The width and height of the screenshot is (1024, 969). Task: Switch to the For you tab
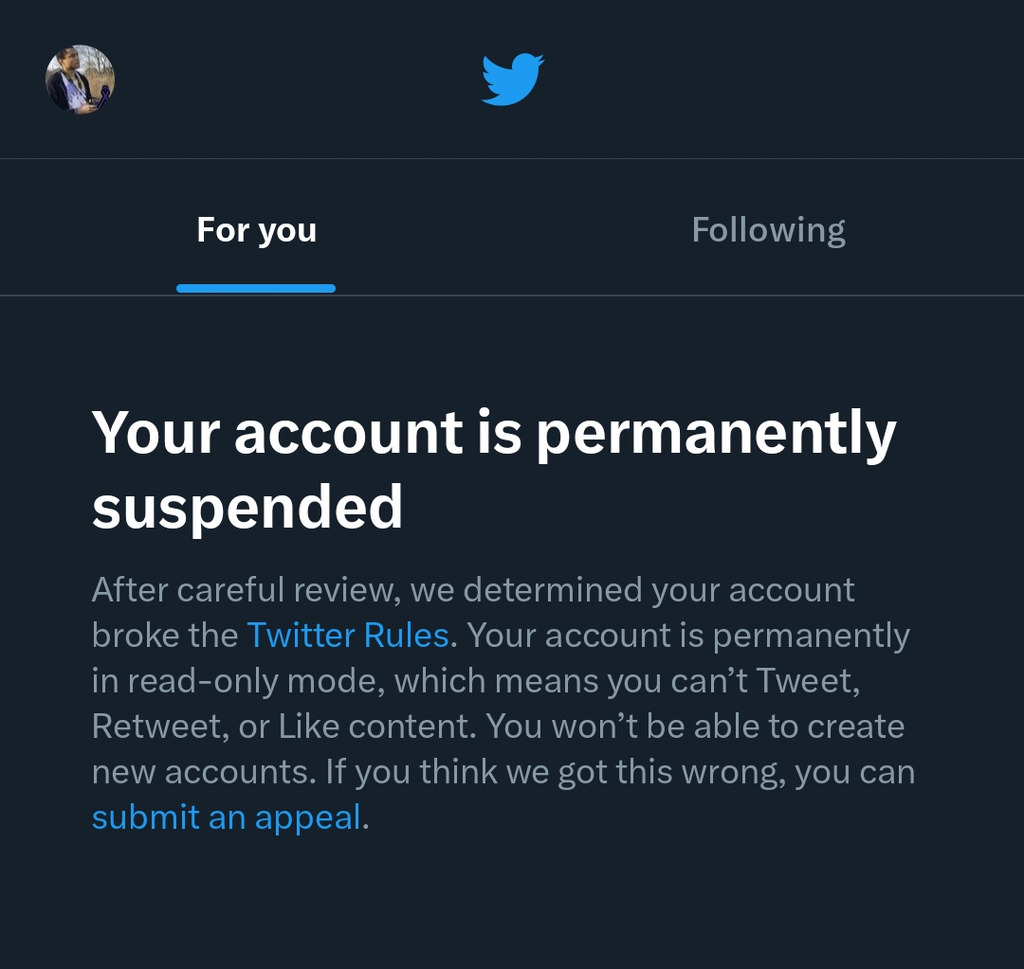[x=256, y=230]
